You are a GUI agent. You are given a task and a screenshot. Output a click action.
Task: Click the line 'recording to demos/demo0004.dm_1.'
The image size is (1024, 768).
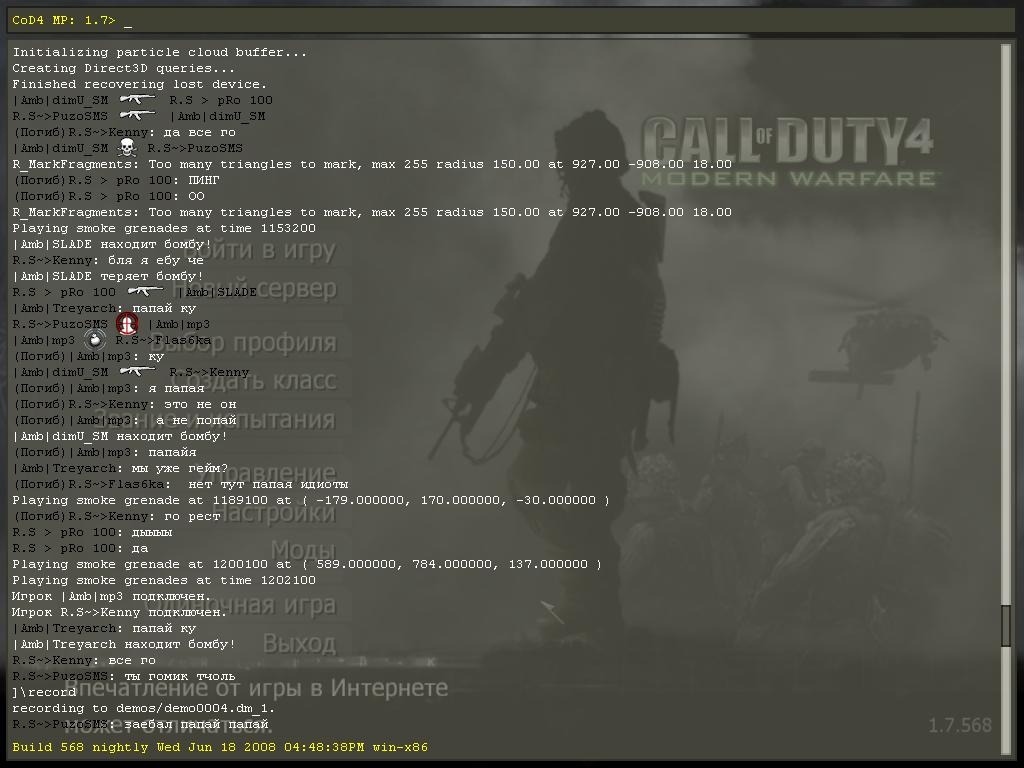144,708
